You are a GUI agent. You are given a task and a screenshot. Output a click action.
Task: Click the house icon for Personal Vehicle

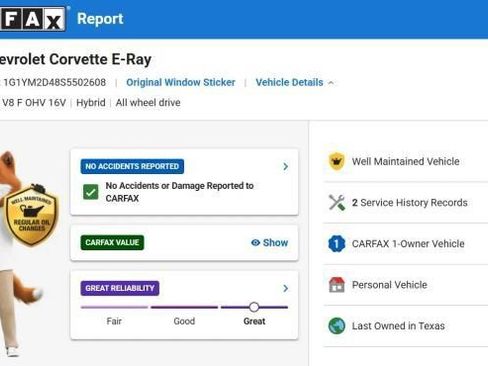[x=337, y=285]
